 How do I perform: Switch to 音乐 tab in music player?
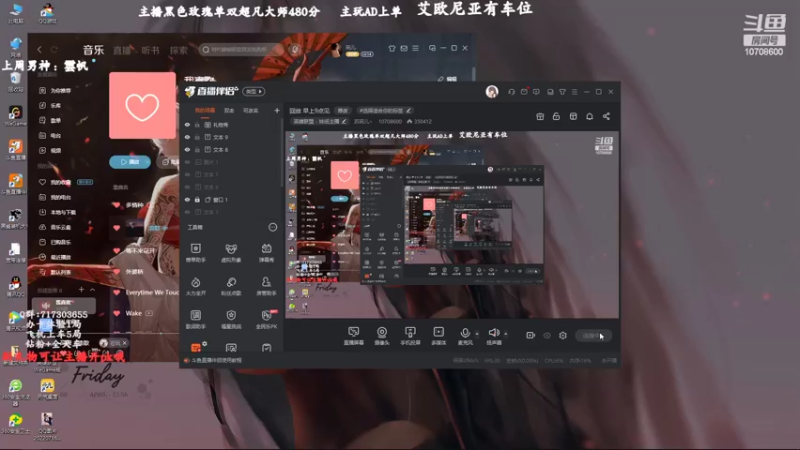[93, 50]
